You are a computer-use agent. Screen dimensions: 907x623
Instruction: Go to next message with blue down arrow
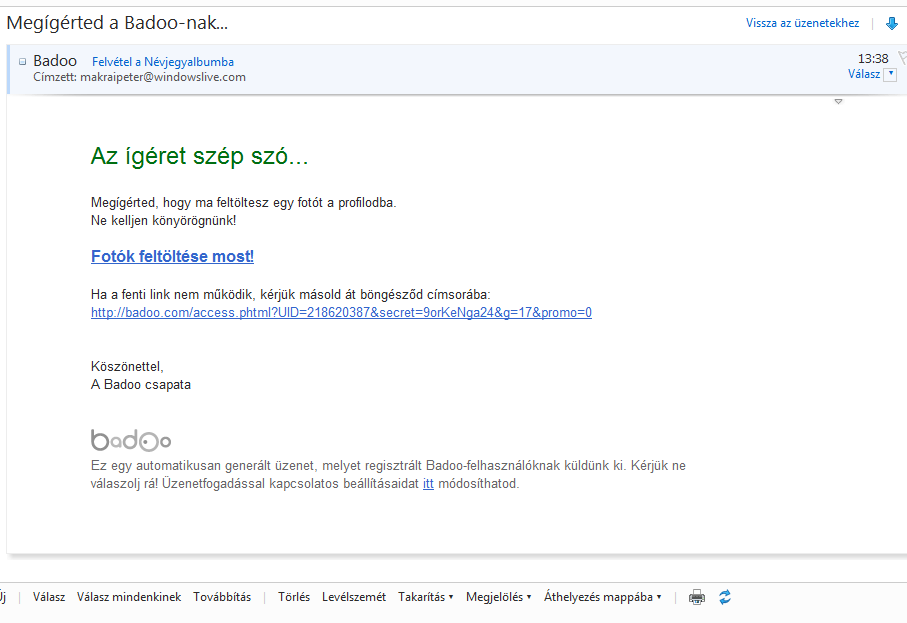pos(892,23)
